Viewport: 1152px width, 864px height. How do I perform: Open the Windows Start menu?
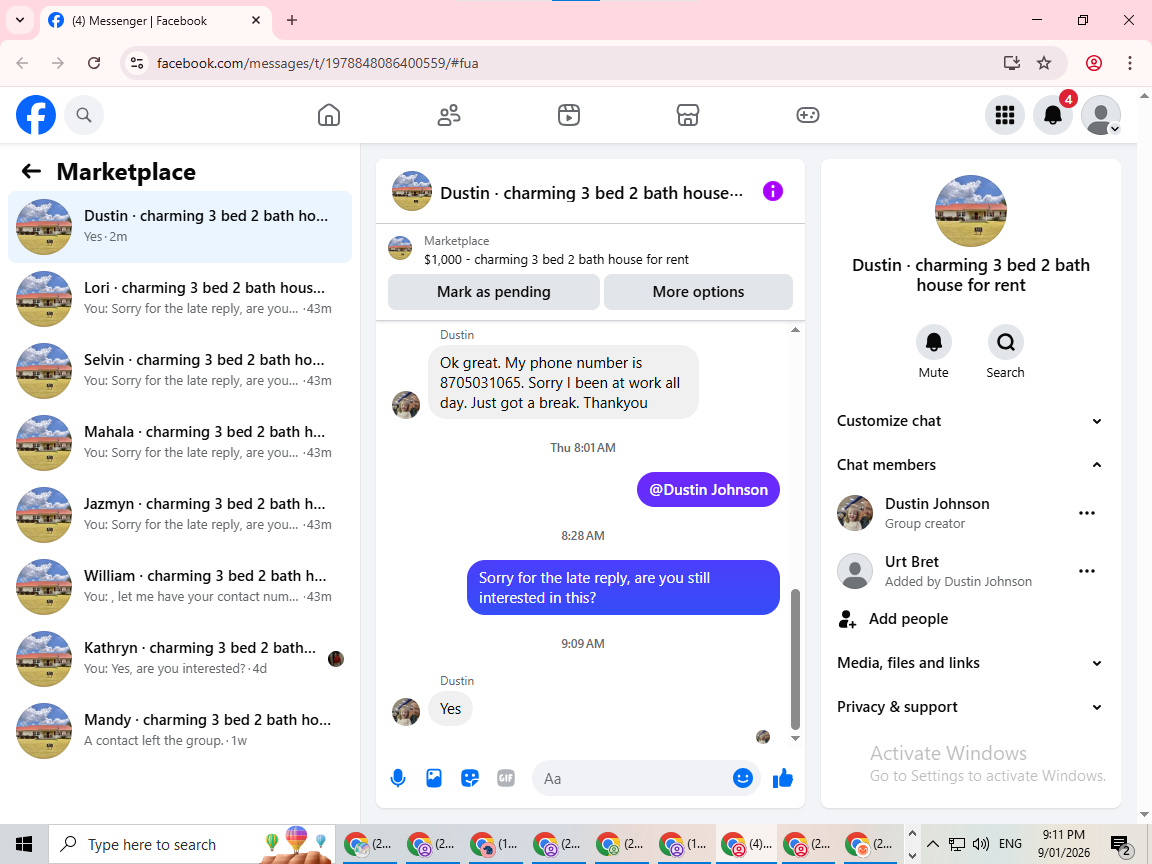pyautogui.click(x=24, y=844)
